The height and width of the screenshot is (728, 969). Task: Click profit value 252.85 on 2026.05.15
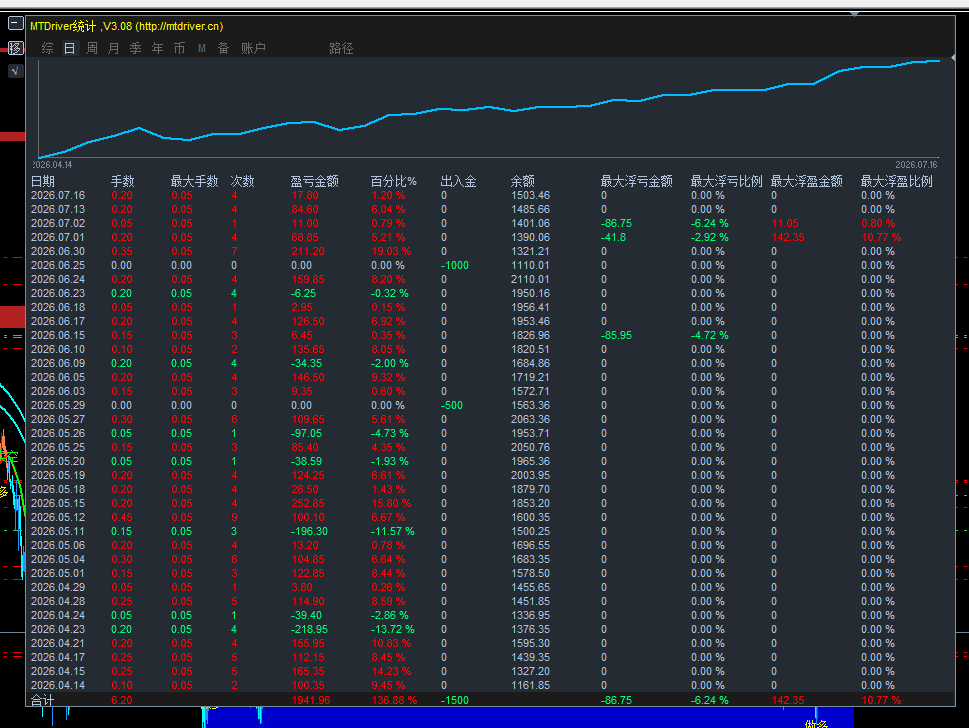click(x=308, y=503)
